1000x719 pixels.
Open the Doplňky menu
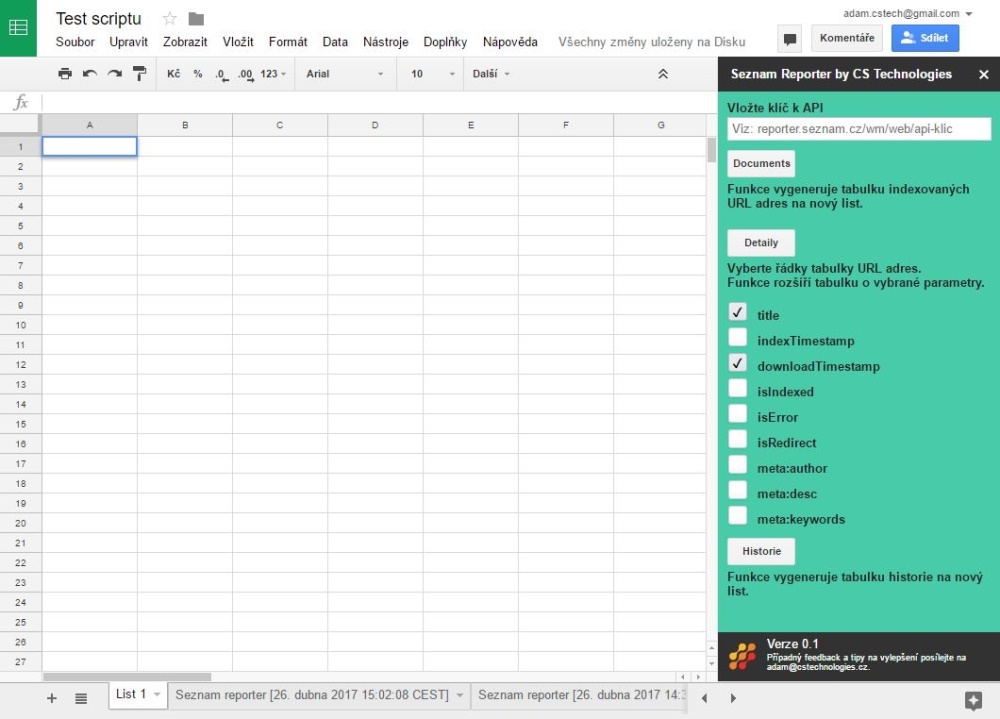point(445,42)
